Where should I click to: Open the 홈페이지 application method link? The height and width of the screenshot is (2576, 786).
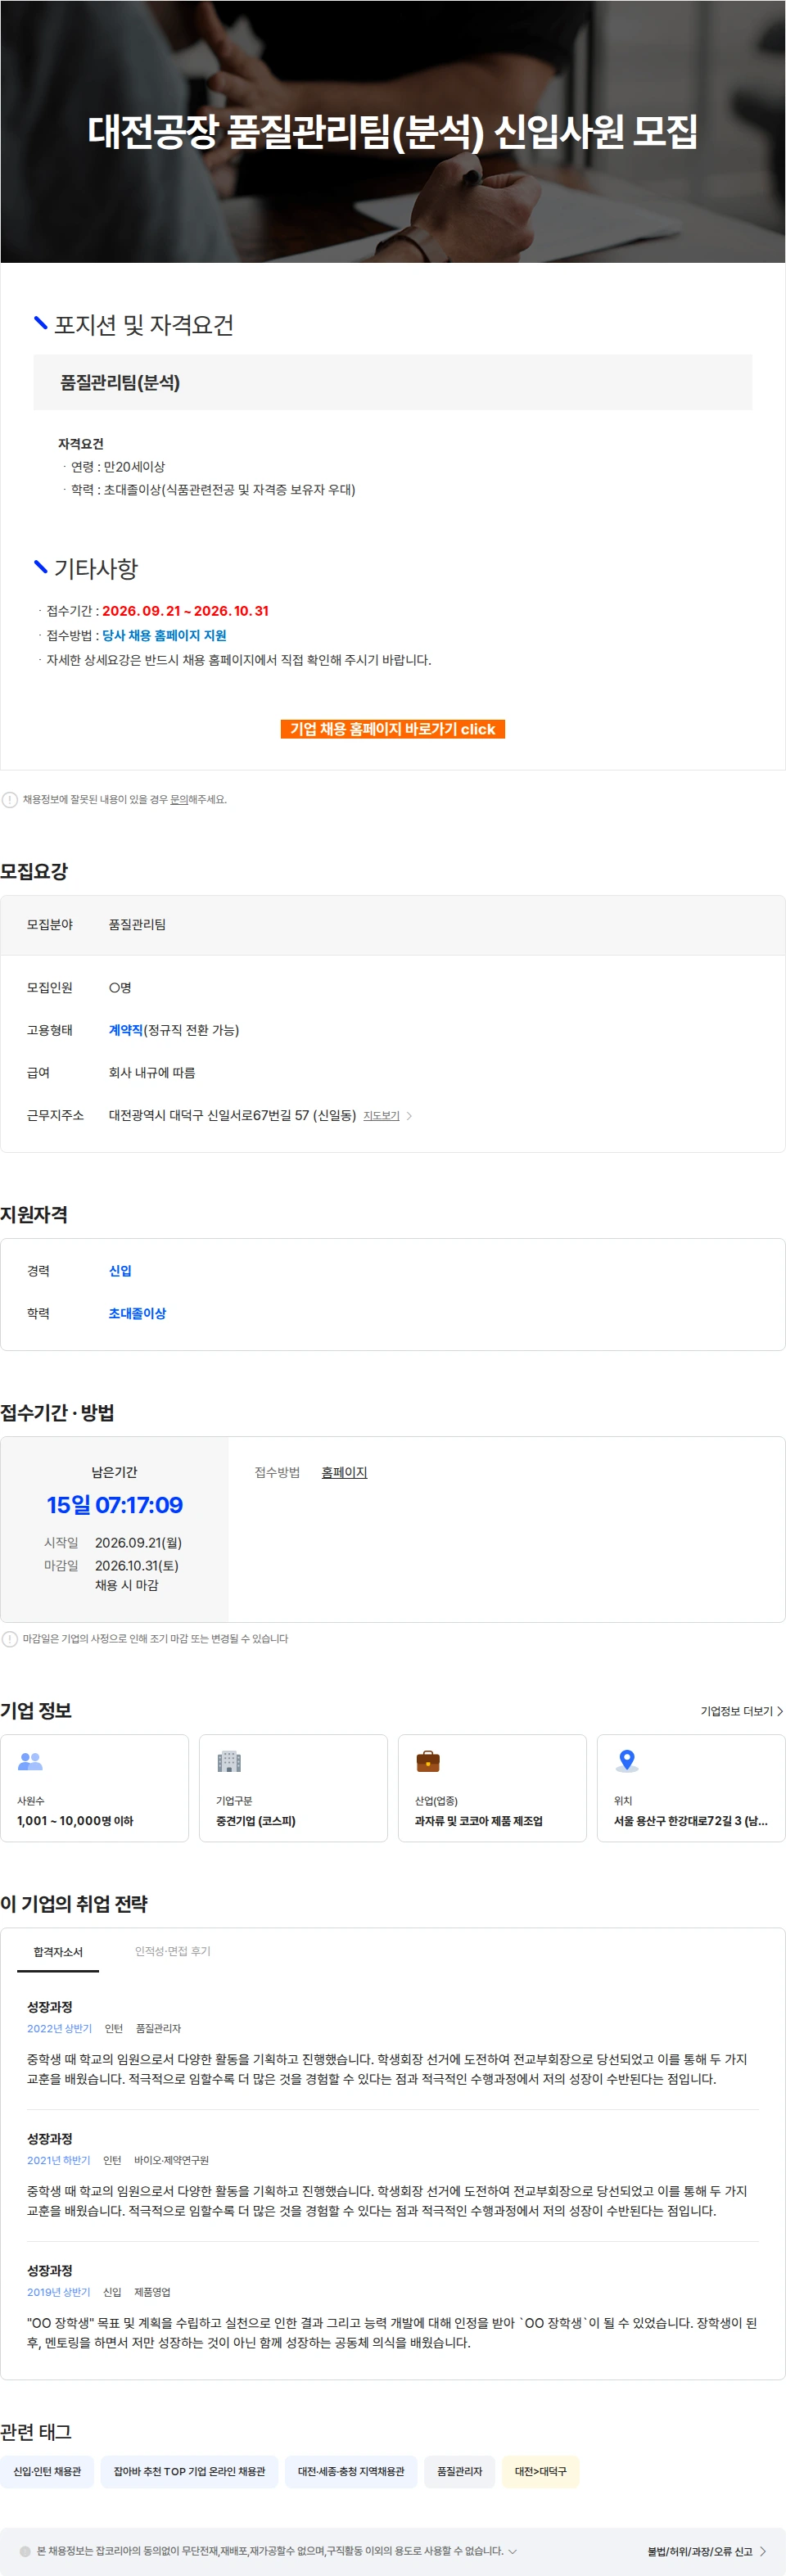pos(344,1473)
